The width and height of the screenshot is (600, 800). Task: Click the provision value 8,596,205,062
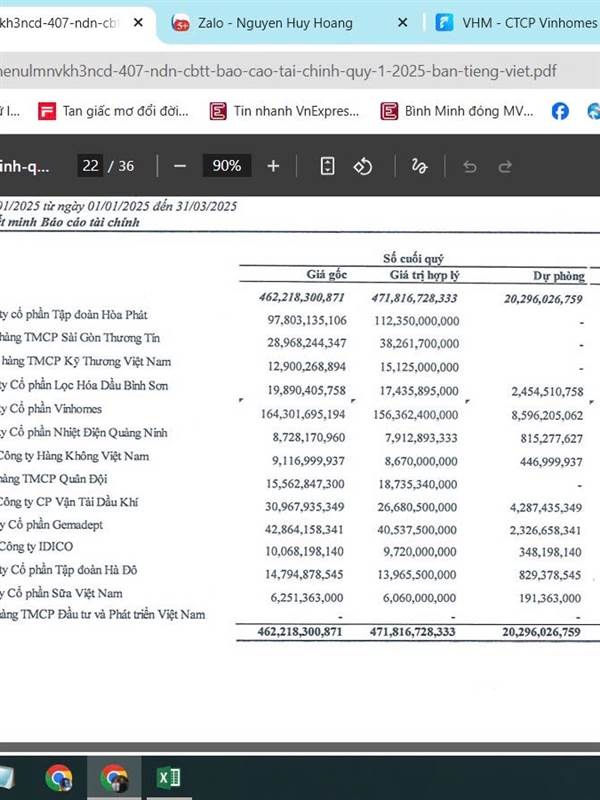pos(547,415)
